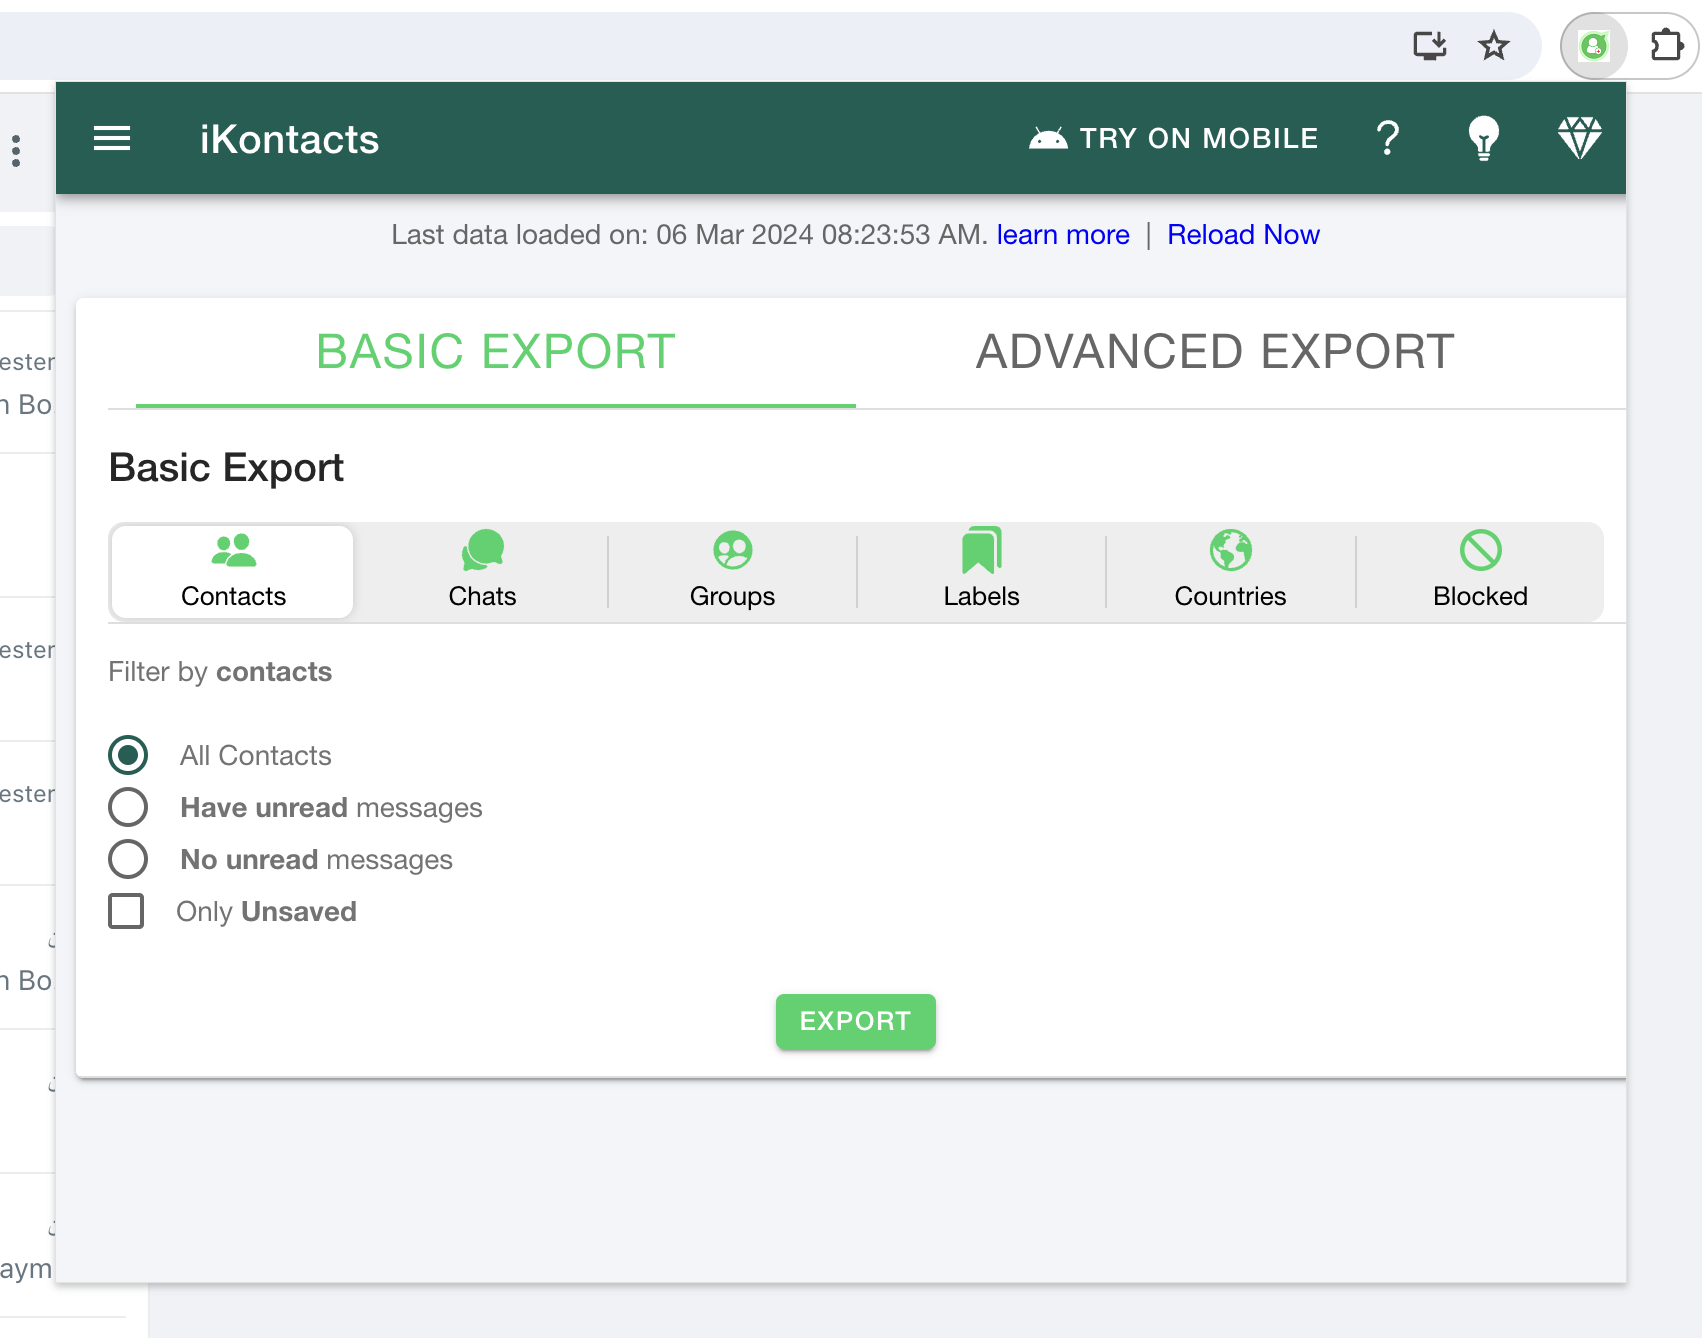The height and width of the screenshot is (1338, 1702).
Task: Switch to the Advanced Export tab
Action: point(1215,352)
